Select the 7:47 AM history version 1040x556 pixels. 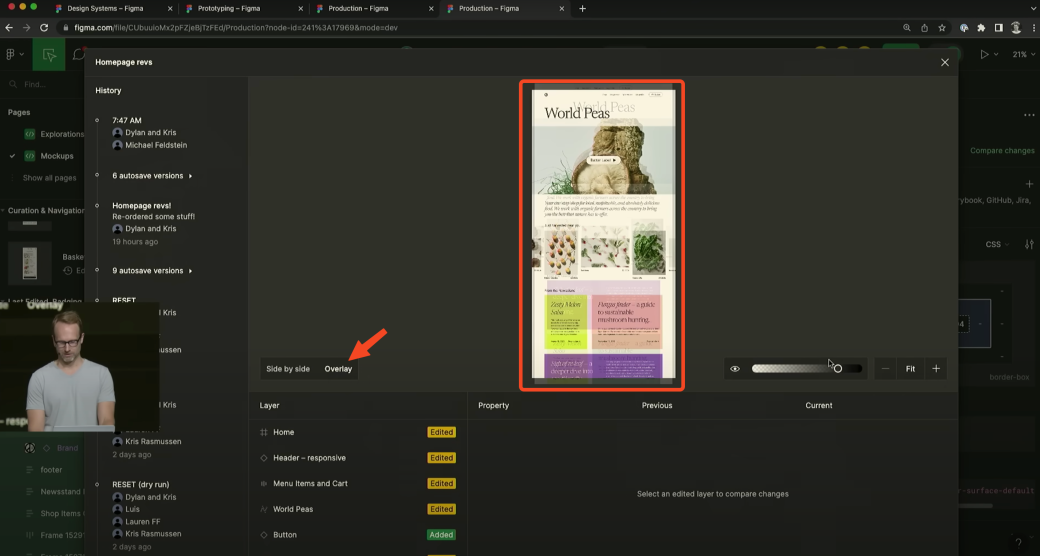coord(127,121)
